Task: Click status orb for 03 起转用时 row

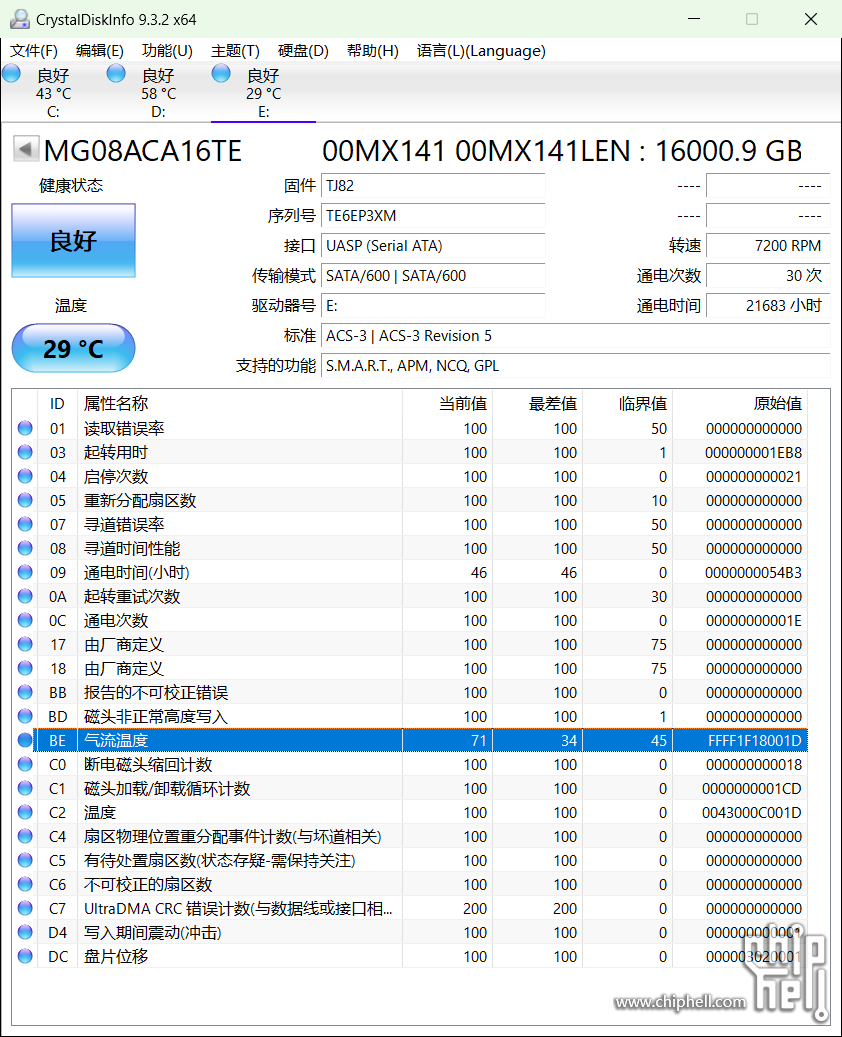Action: pyautogui.click(x=25, y=452)
